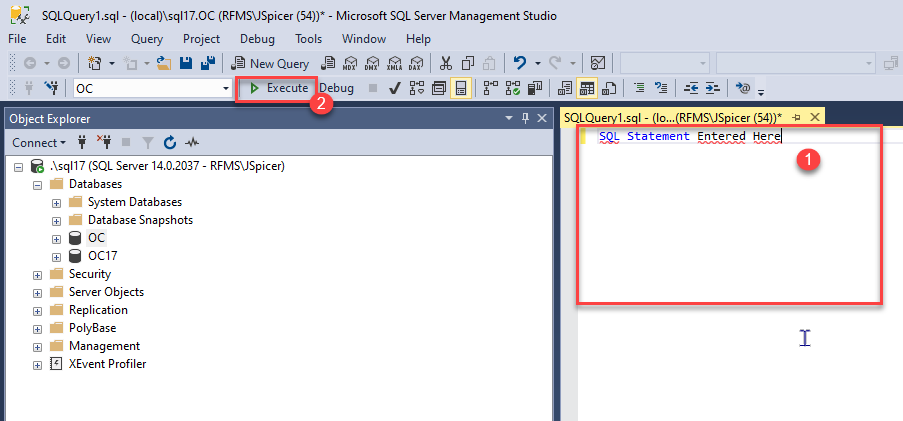Image resolution: width=903 pixels, height=421 pixels.
Task: Toggle IntelliSense Enabled icon
Action: [x=461, y=88]
